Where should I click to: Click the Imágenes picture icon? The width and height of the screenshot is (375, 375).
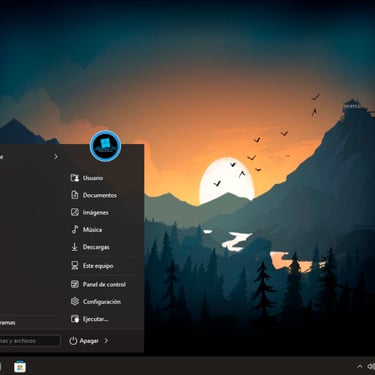click(75, 212)
